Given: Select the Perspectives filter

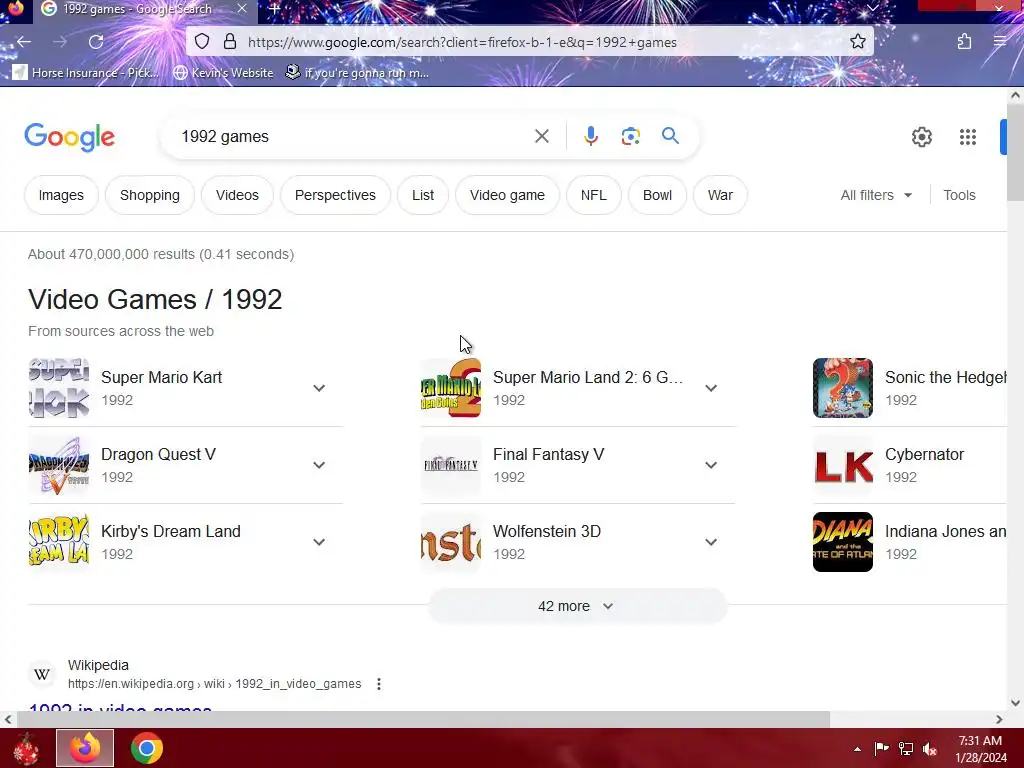Looking at the screenshot, I should tap(335, 195).
